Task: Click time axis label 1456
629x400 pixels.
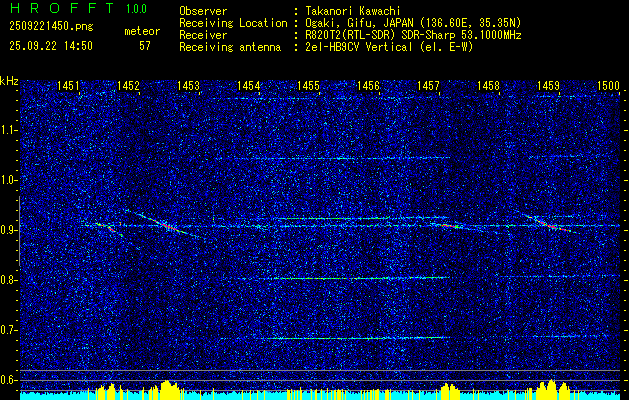Action: coord(368,85)
